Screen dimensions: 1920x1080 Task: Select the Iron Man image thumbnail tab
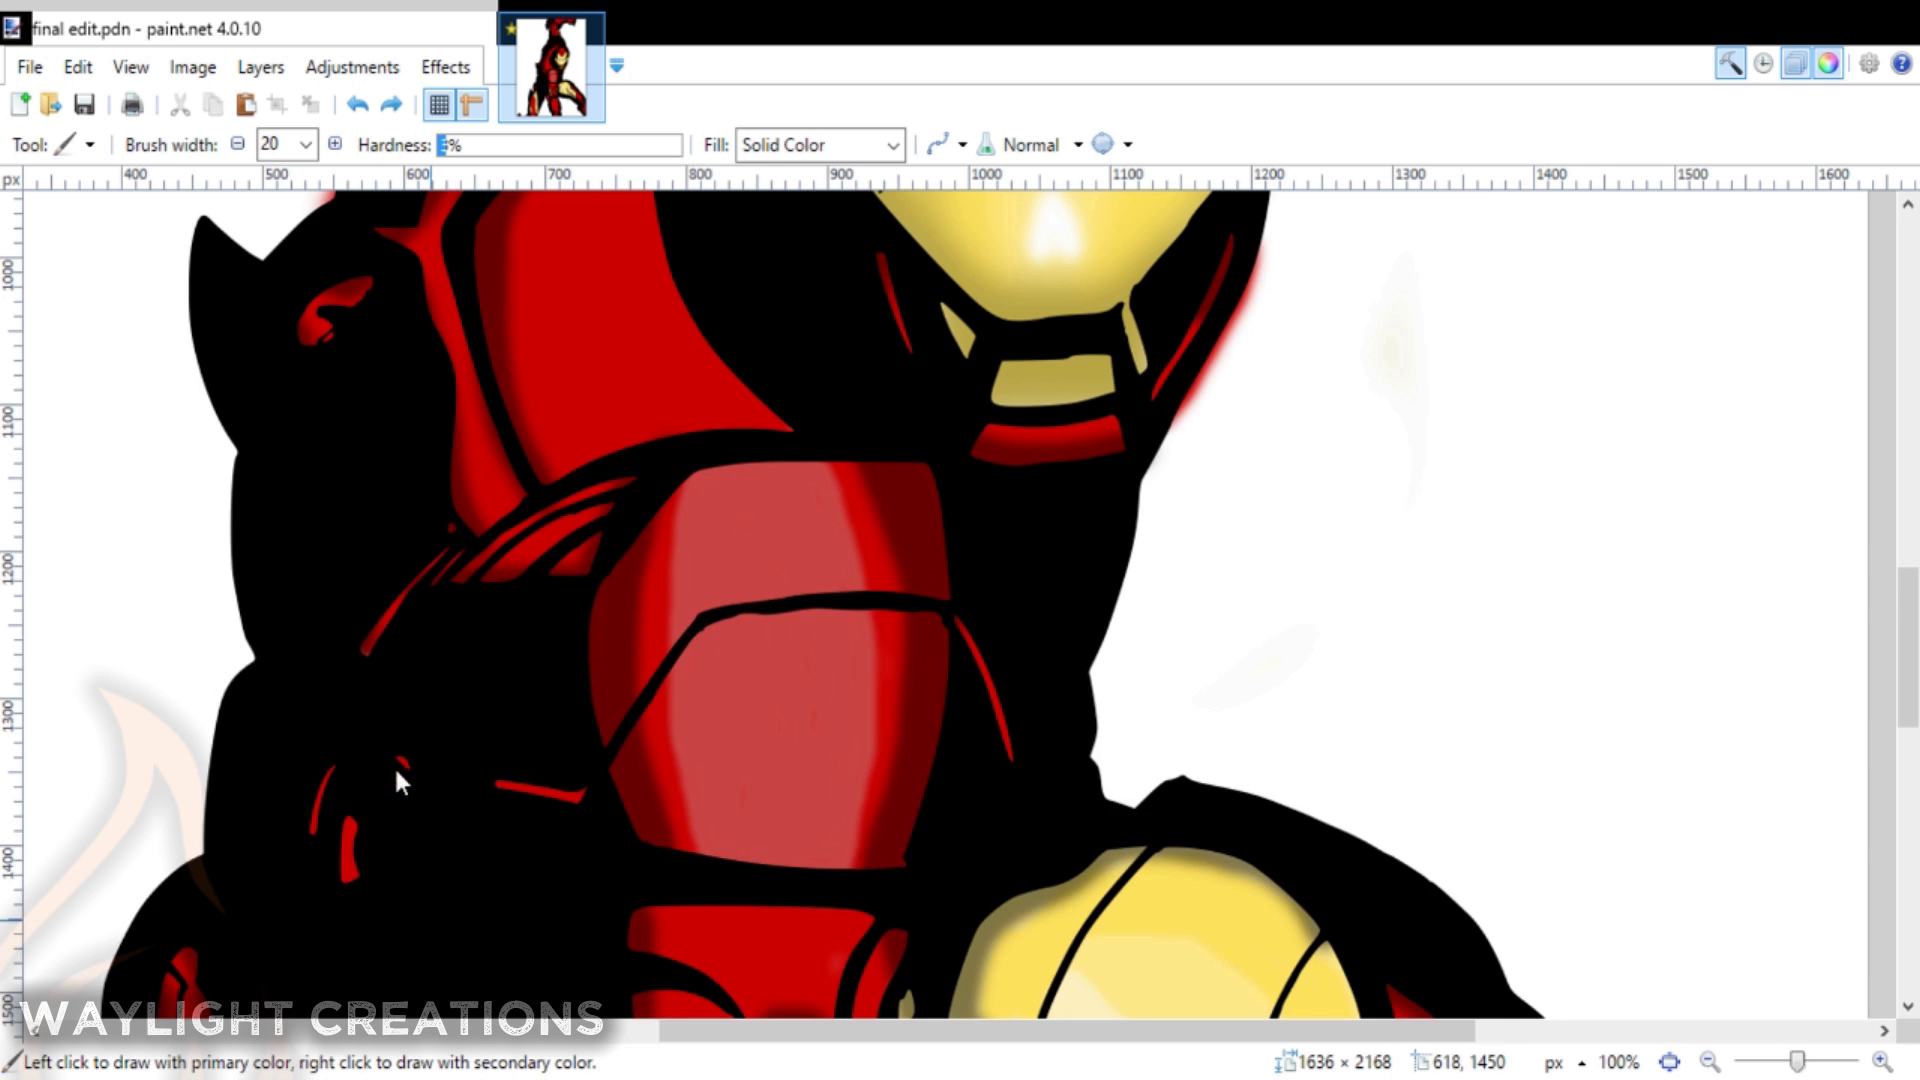[552, 68]
